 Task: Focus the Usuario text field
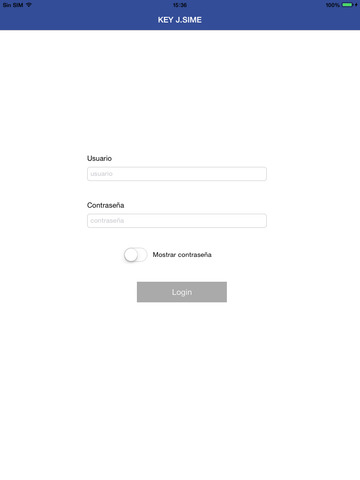pyautogui.click(x=177, y=174)
